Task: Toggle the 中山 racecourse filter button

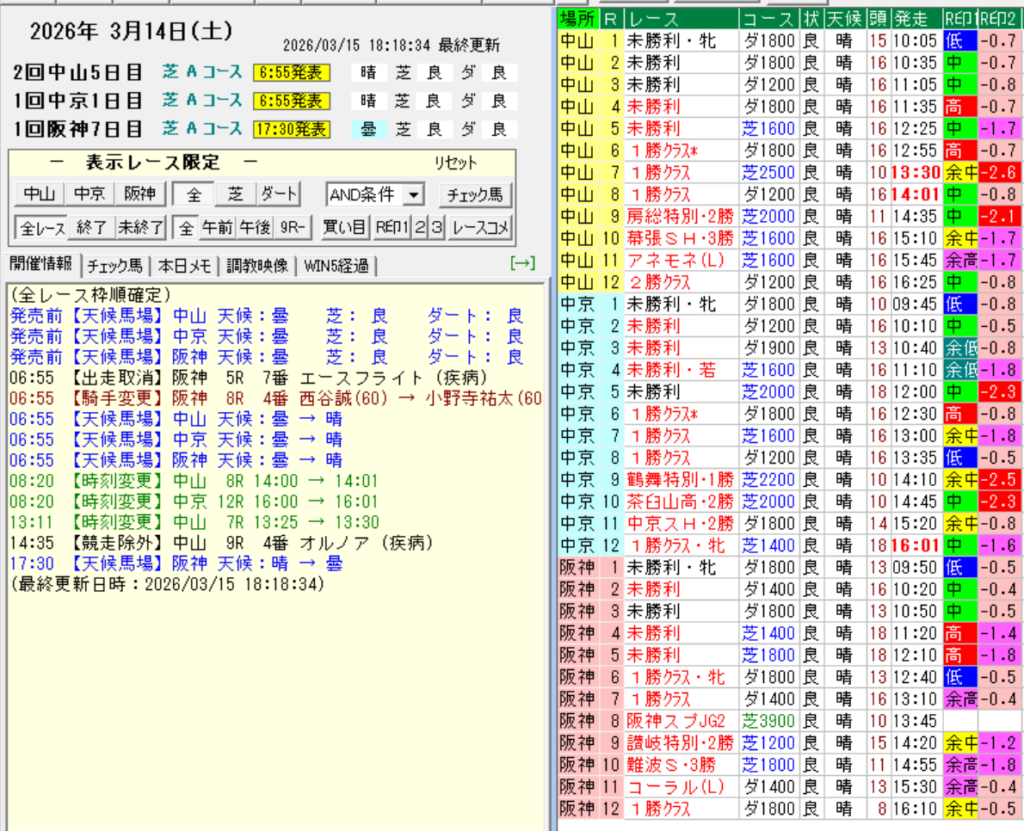Action: click(40, 194)
